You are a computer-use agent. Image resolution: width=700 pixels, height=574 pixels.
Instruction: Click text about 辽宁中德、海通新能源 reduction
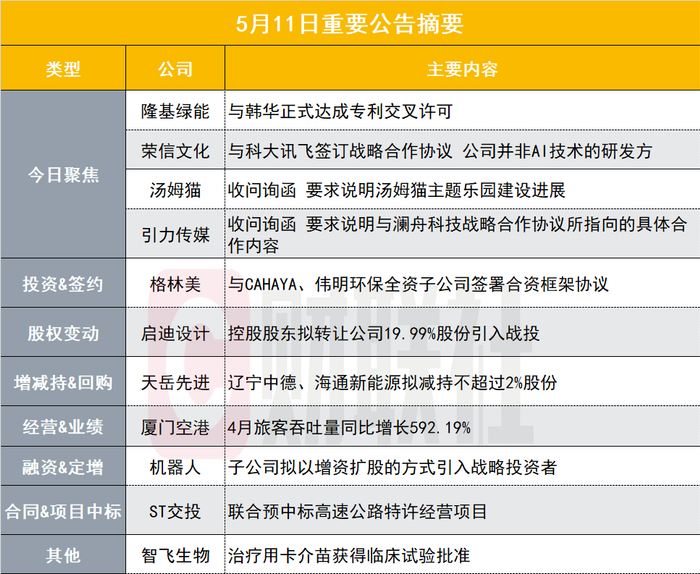pos(392,382)
